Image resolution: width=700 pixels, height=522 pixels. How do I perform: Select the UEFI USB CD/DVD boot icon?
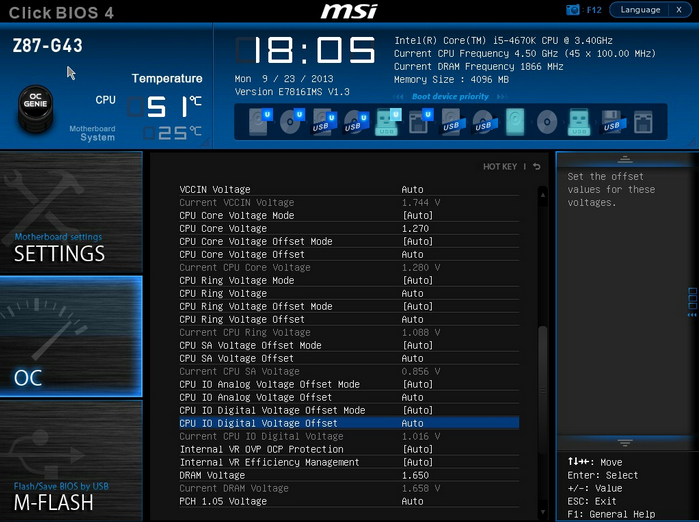(x=356, y=121)
